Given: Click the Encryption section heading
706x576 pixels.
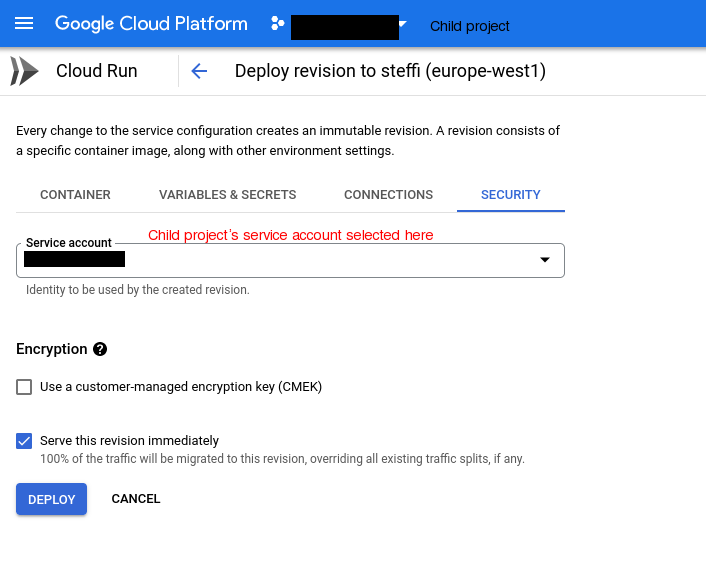Looking at the screenshot, I should click(x=52, y=349).
